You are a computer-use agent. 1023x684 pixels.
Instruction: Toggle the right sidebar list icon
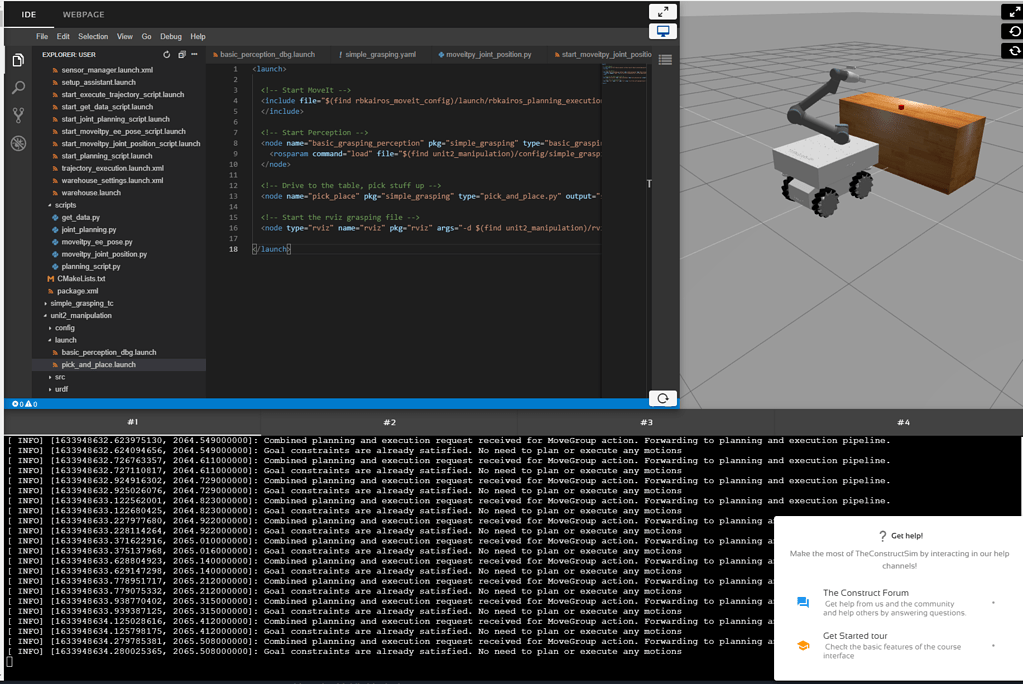click(665, 60)
